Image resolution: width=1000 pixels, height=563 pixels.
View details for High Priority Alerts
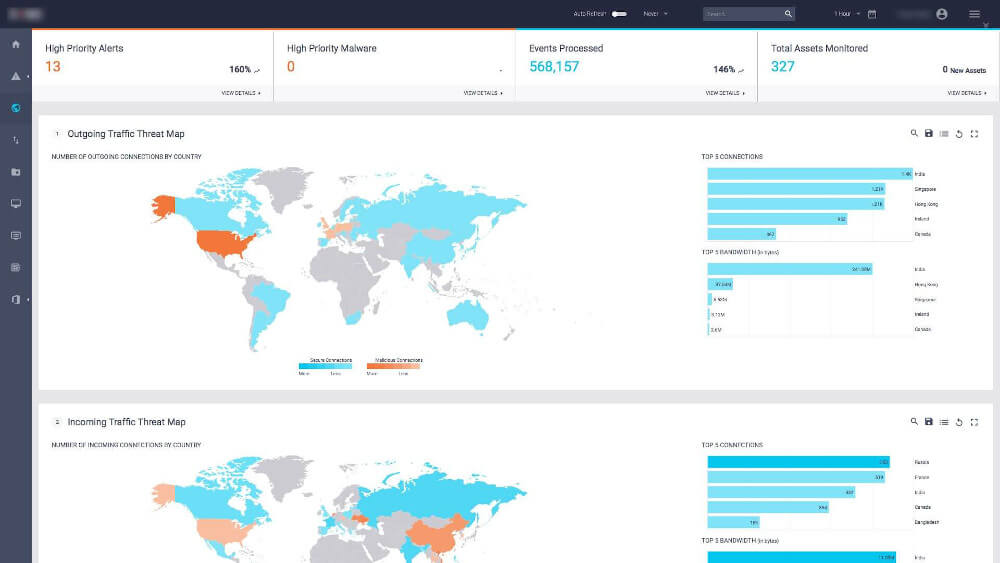pyautogui.click(x=240, y=93)
